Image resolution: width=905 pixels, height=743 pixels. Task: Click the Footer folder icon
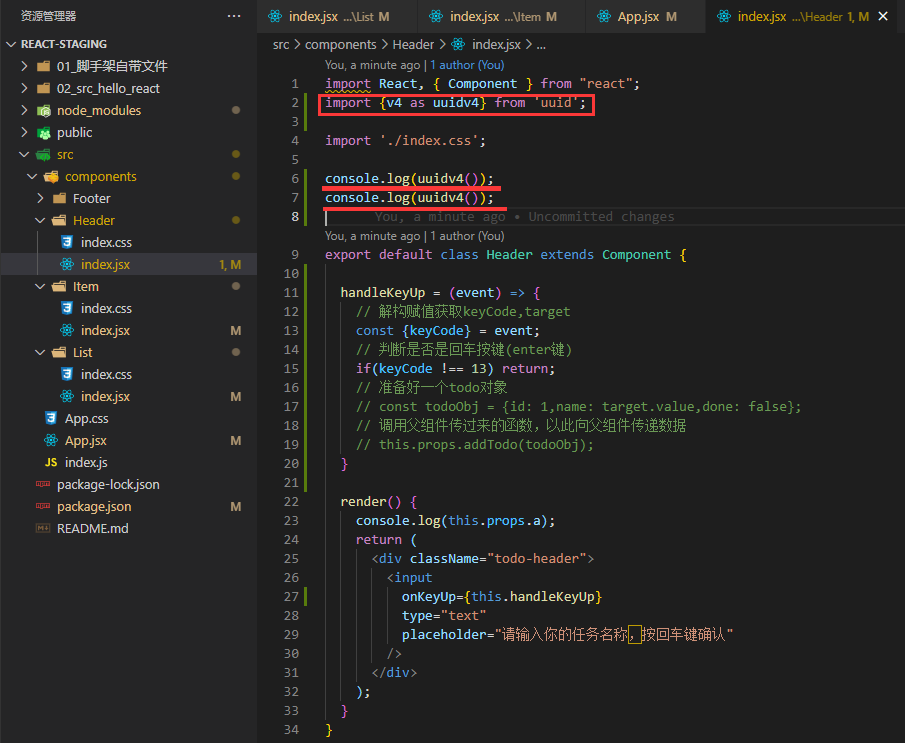point(59,199)
